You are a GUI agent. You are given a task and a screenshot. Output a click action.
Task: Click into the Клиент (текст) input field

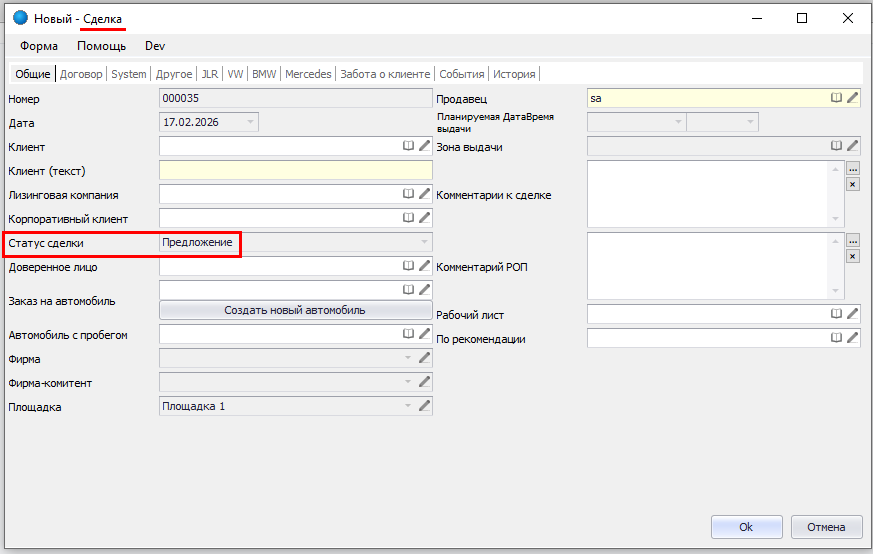[295, 170]
